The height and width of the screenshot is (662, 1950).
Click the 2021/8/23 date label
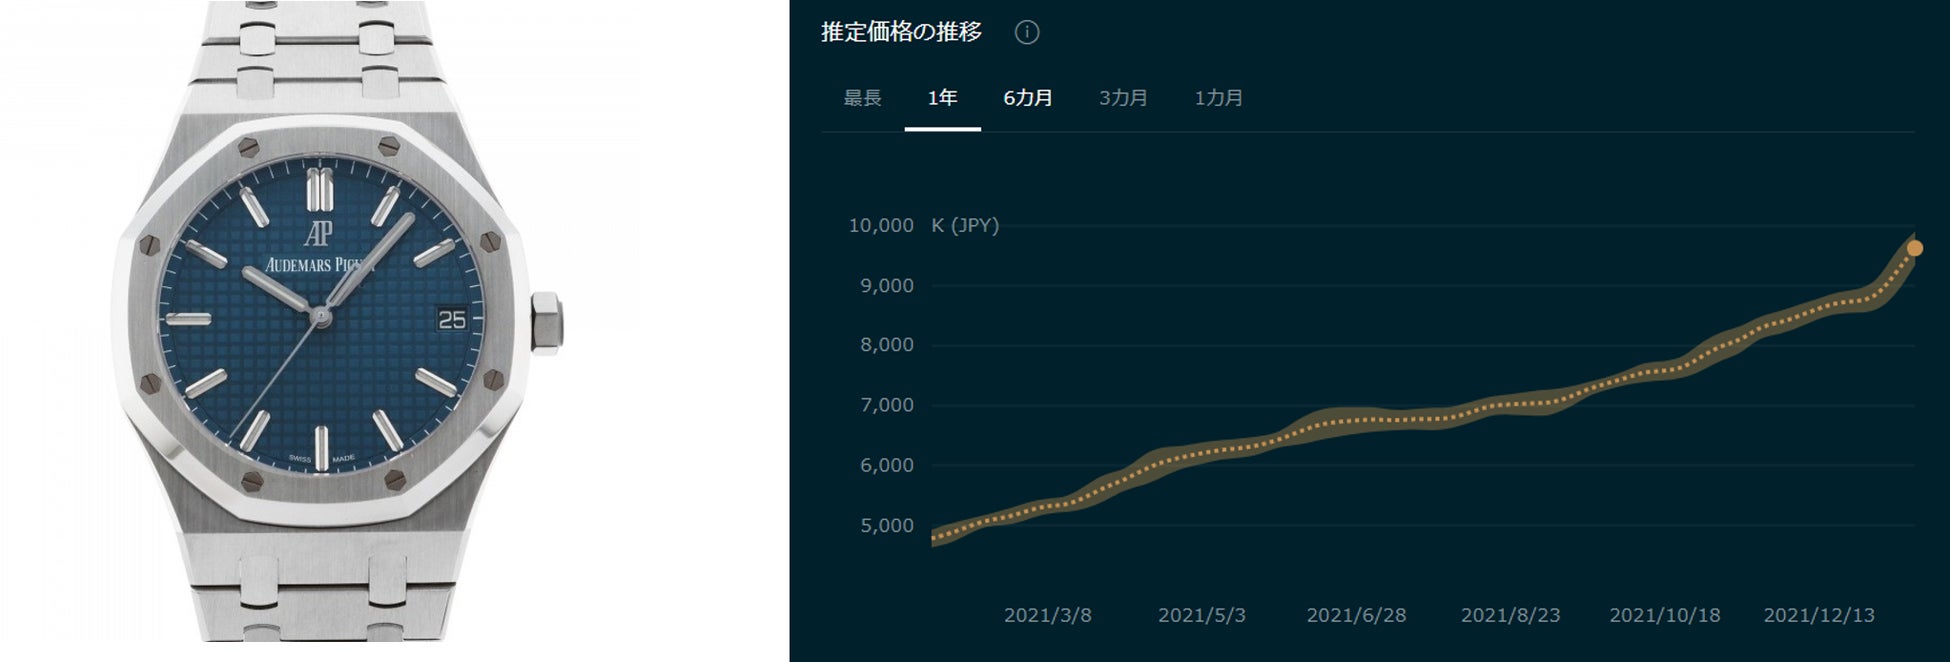[x=1510, y=615]
